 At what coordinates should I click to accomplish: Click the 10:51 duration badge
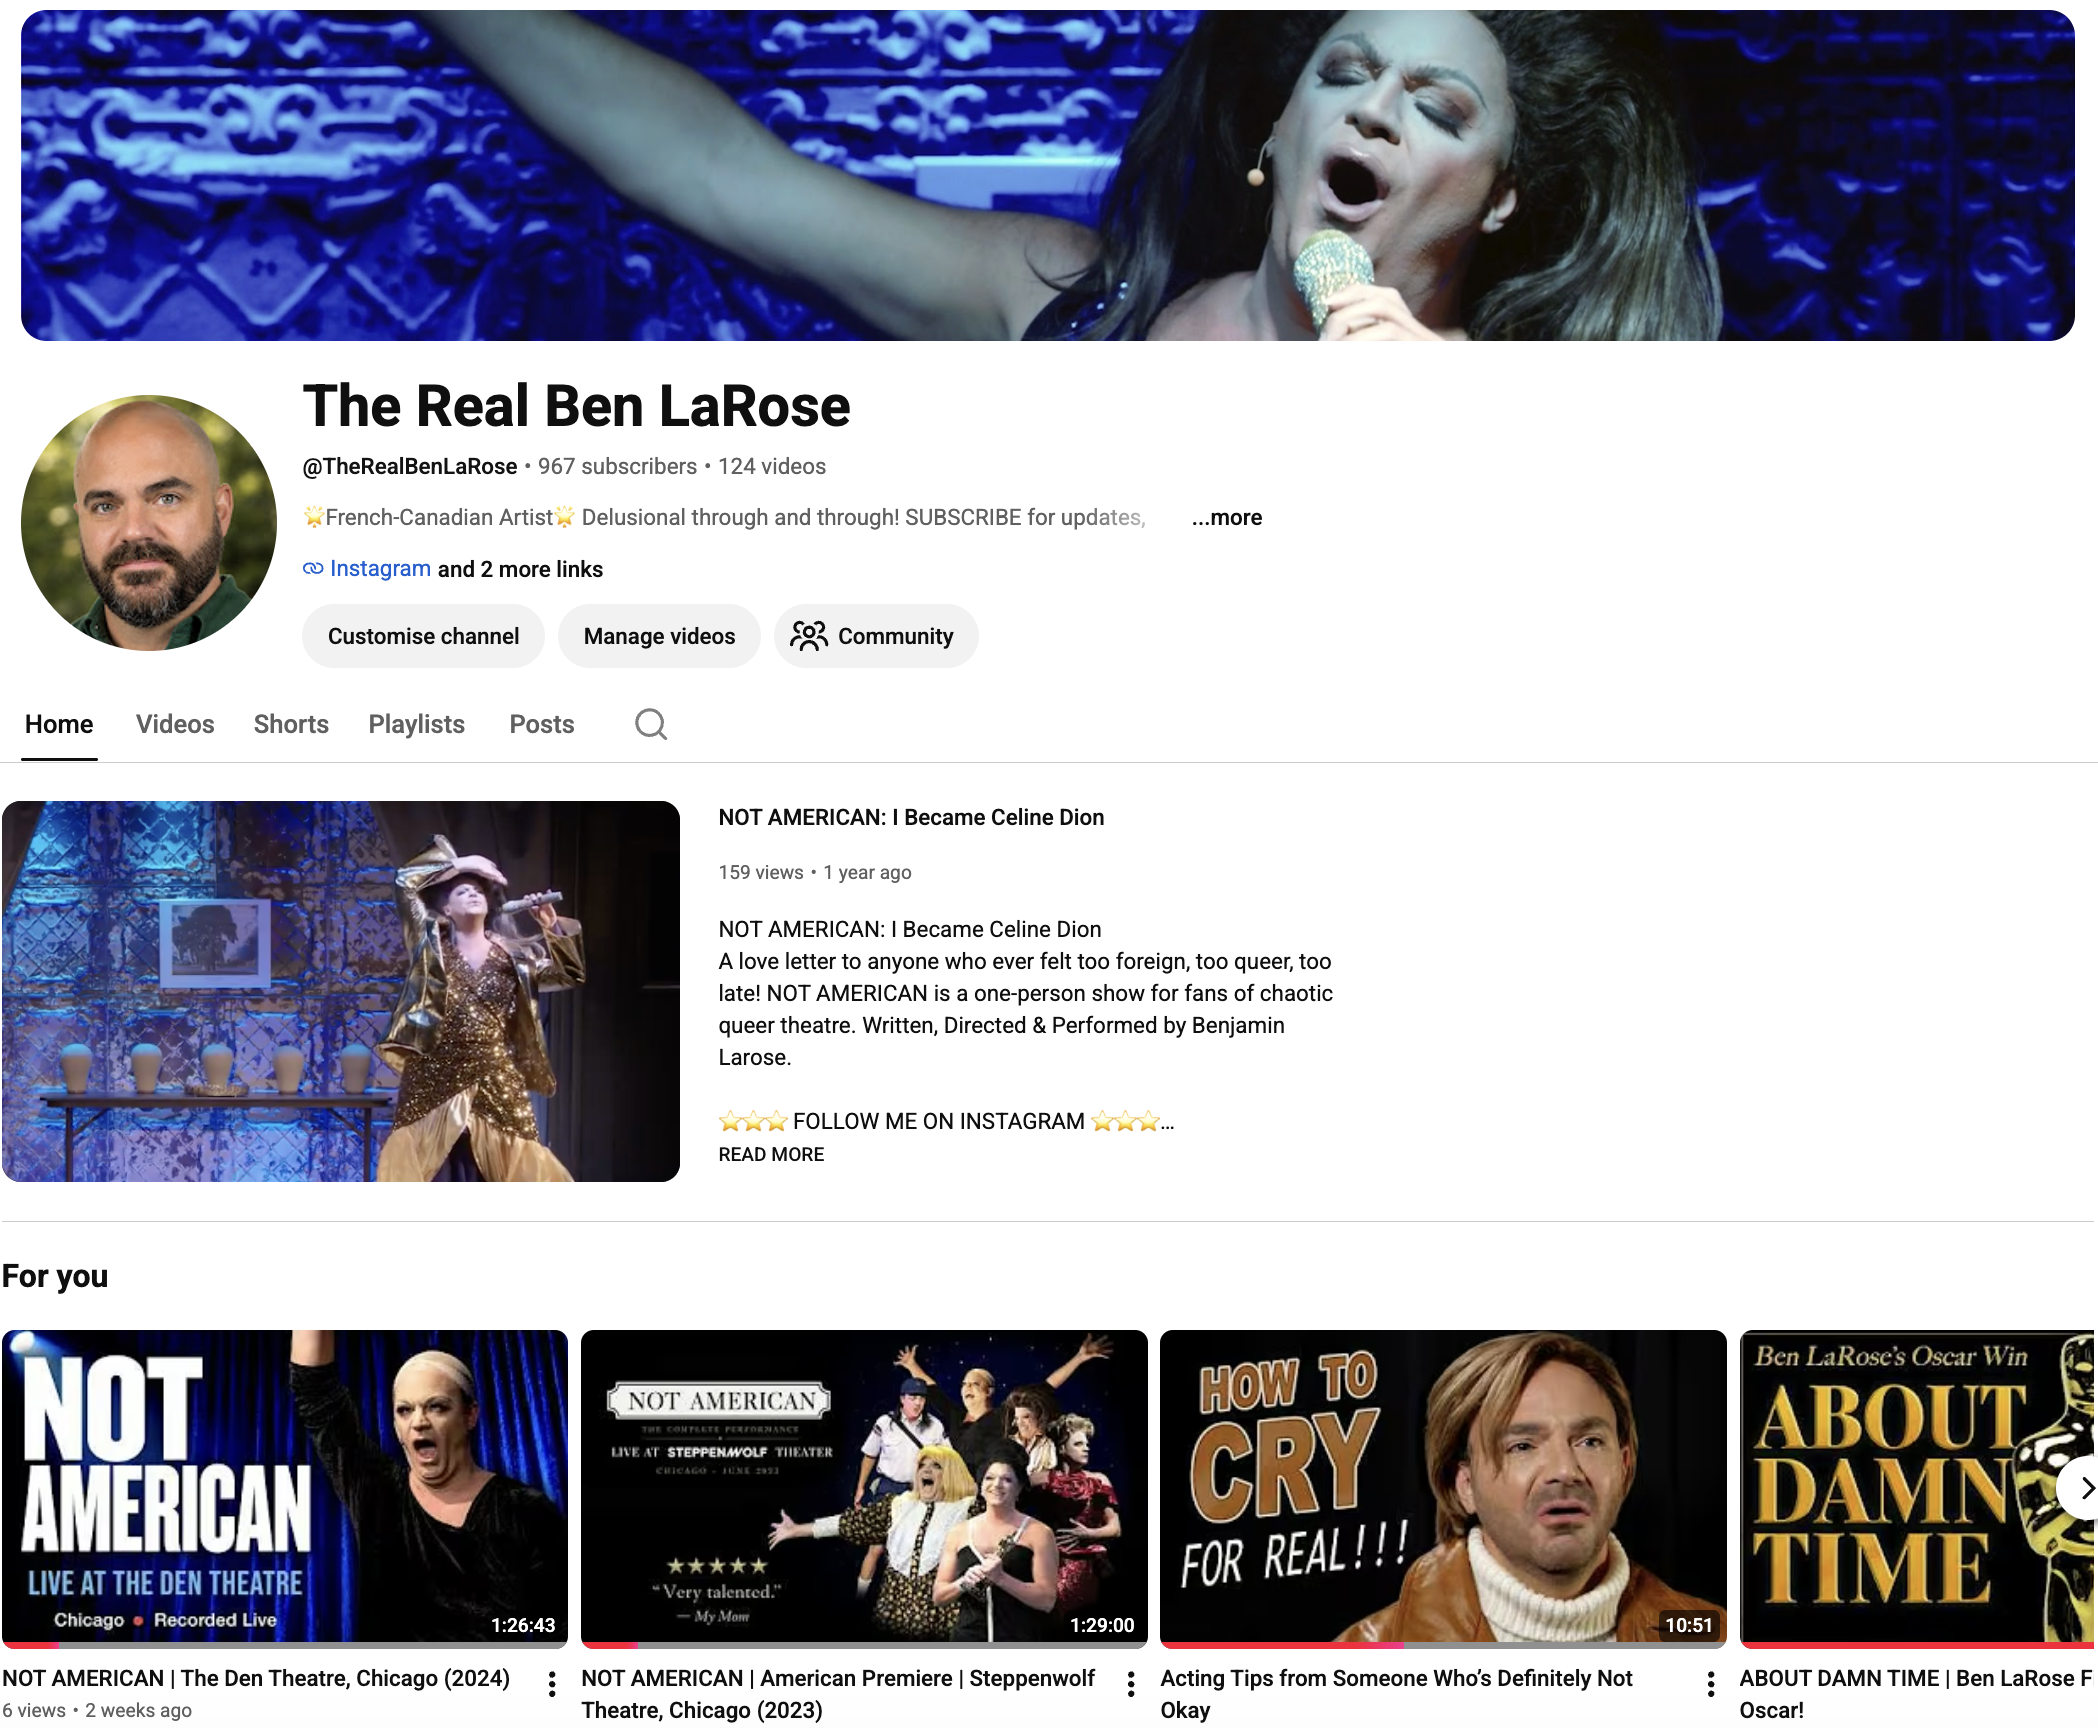(x=1688, y=1625)
